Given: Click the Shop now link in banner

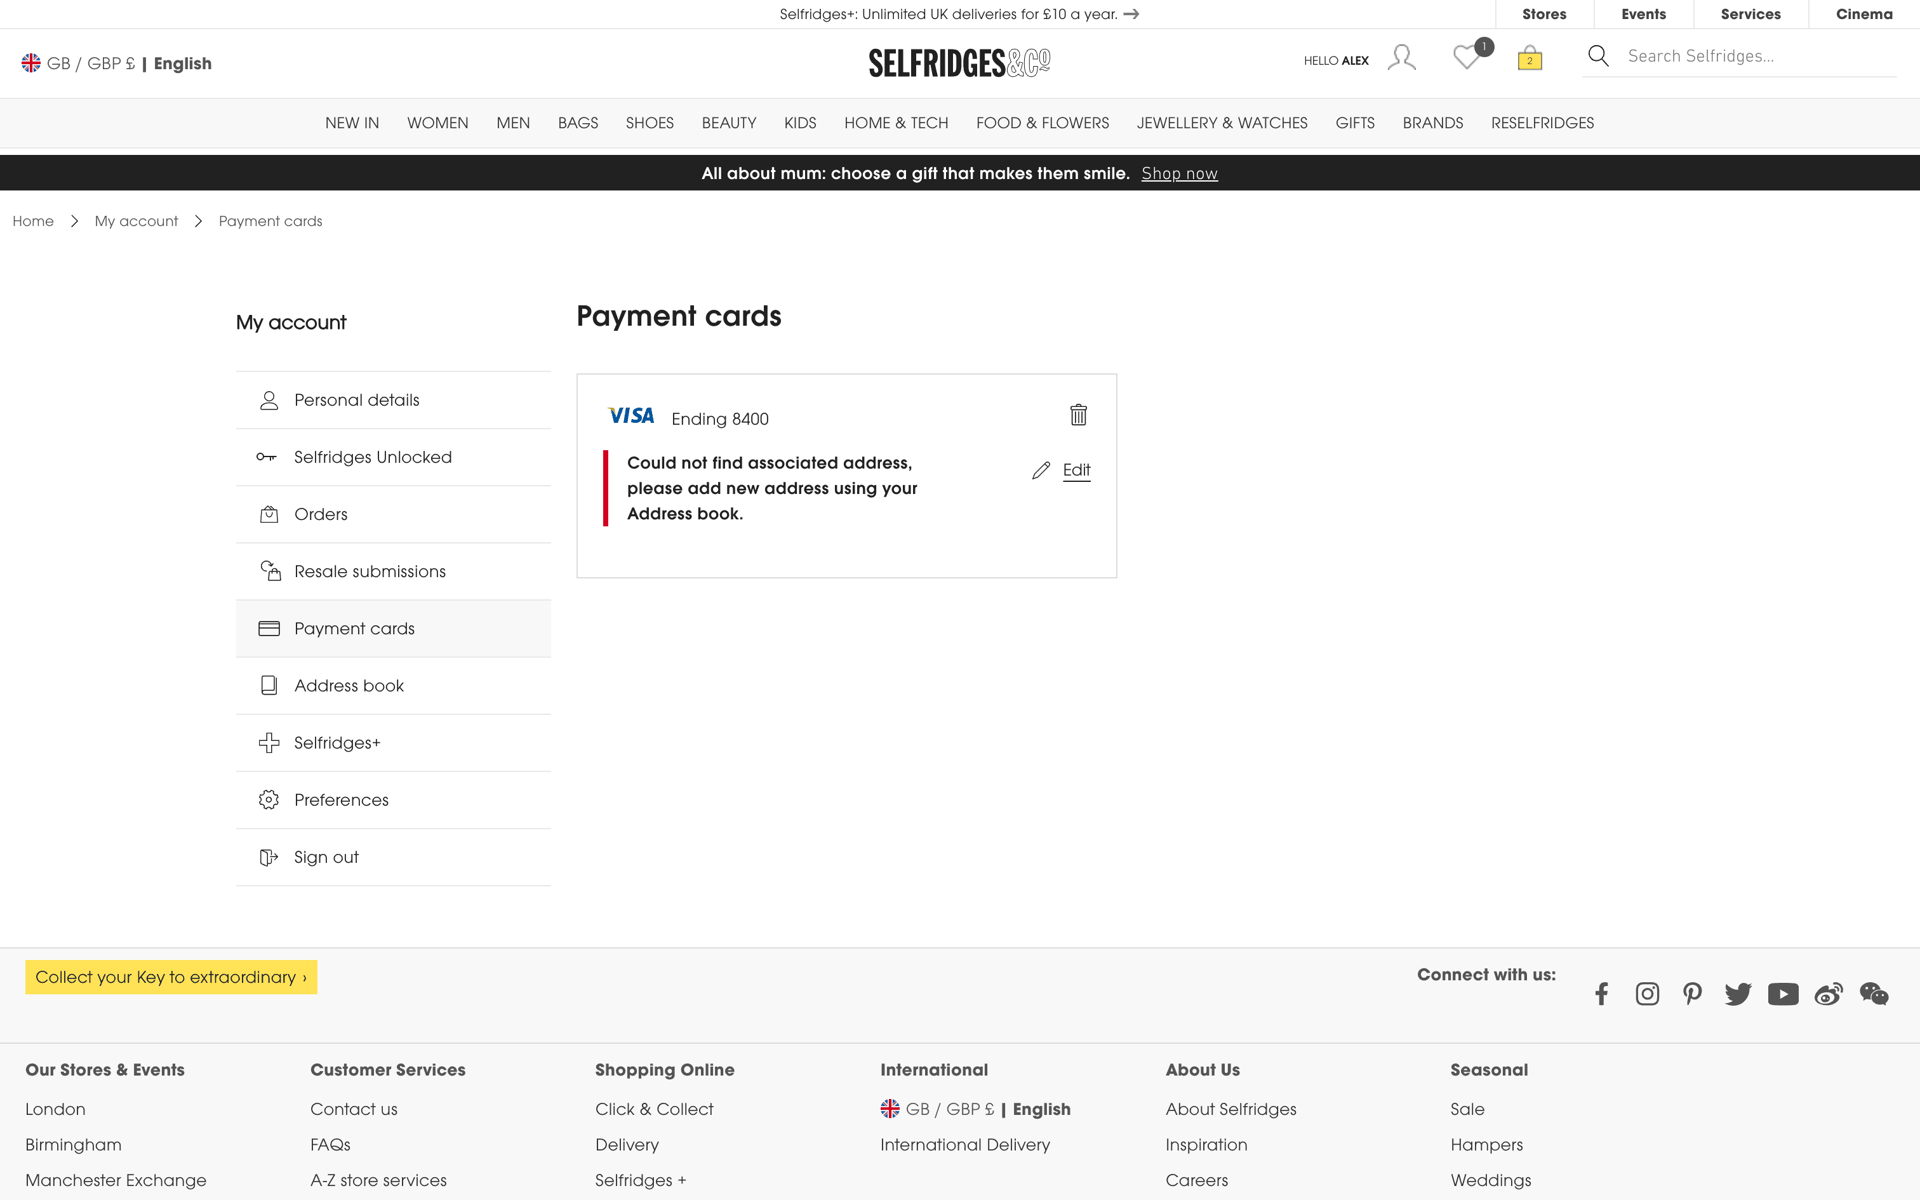Looking at the screenshot, I should [1179, 173].
